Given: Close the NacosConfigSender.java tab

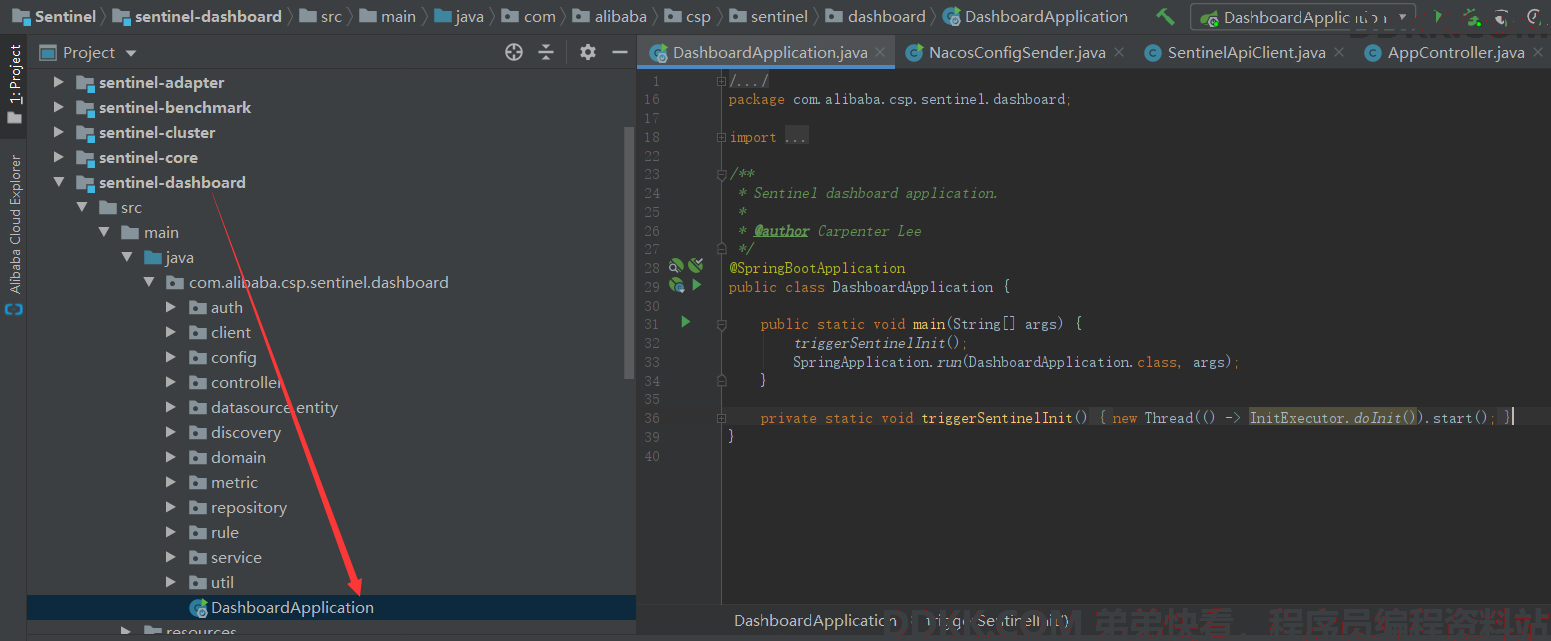Looking at the screenshot, I should point(1119,52).
